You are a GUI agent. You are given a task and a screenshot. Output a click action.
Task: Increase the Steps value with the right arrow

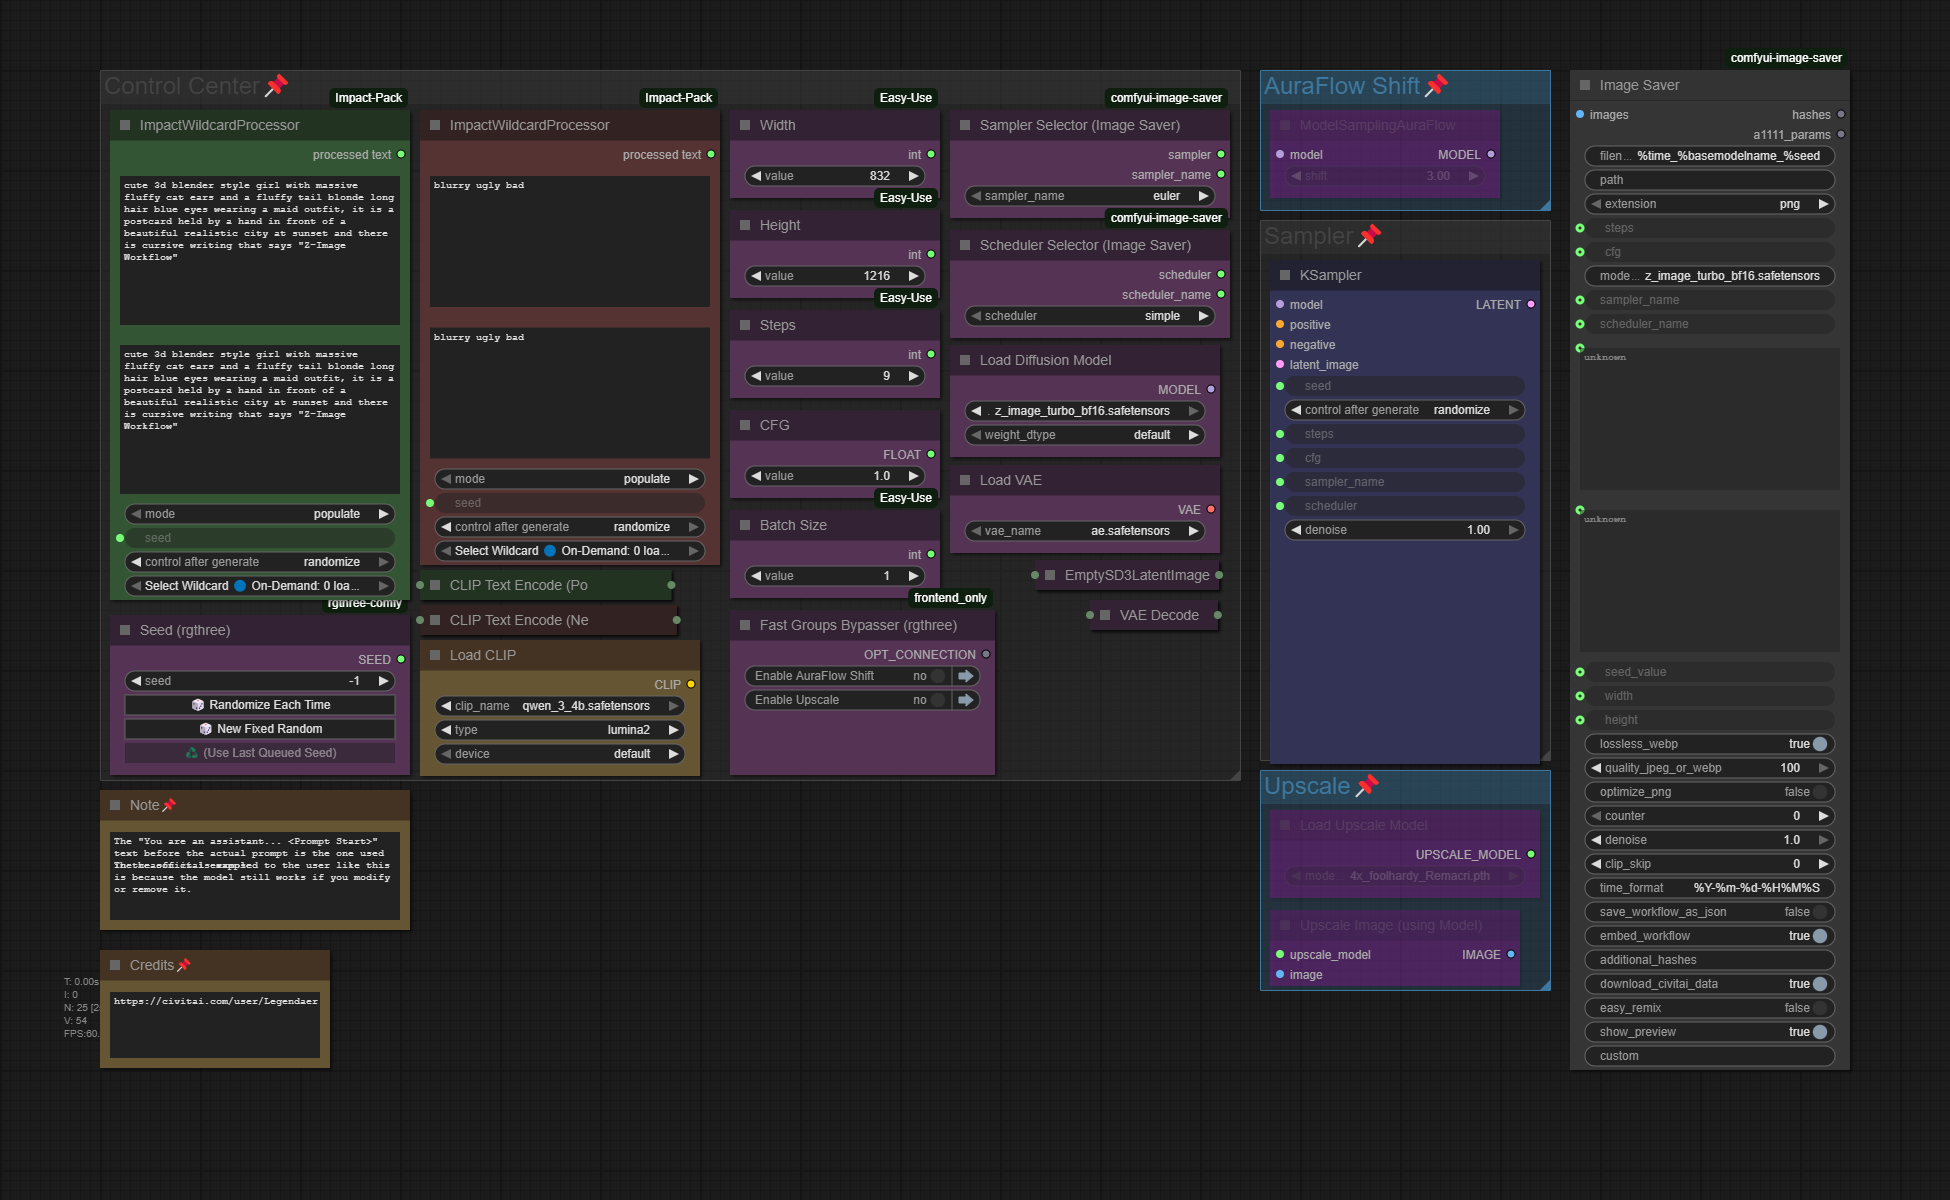click(913, 376)
